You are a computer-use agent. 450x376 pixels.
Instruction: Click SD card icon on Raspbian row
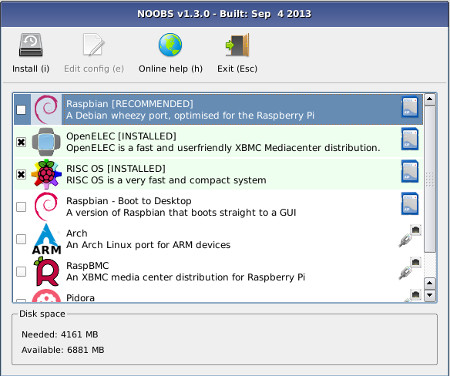tap(410, 107)
